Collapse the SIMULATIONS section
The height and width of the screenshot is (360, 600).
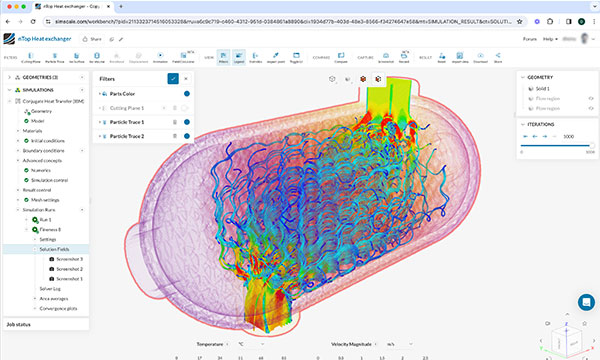(9, 90)
